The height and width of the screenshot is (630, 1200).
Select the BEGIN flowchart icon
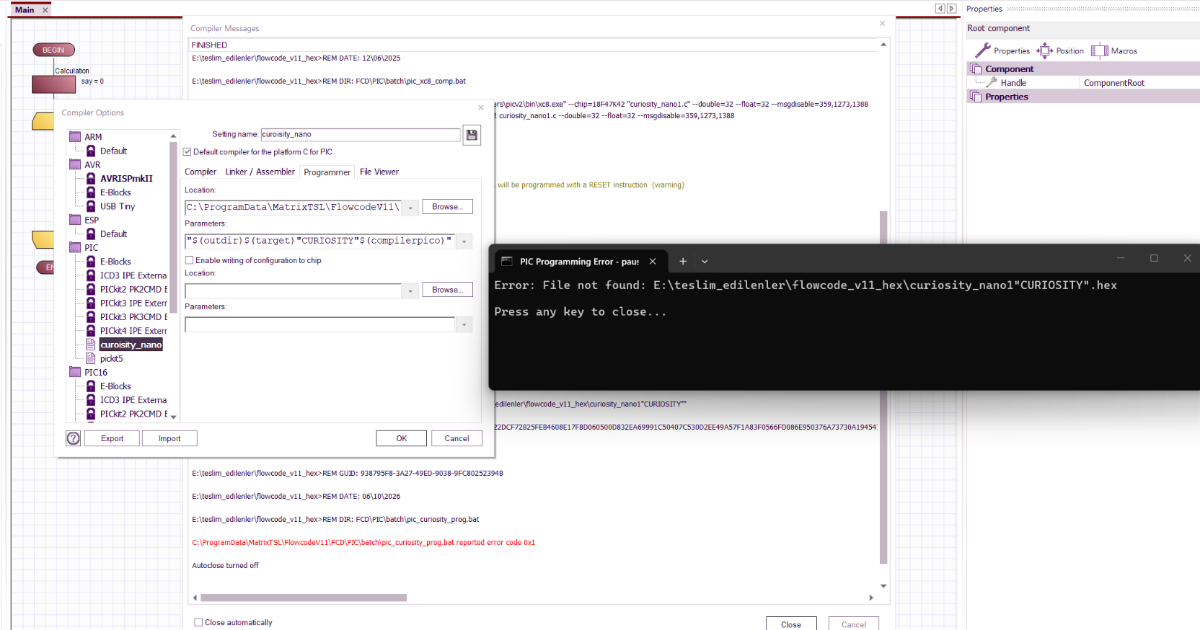[x=53, y=49]
